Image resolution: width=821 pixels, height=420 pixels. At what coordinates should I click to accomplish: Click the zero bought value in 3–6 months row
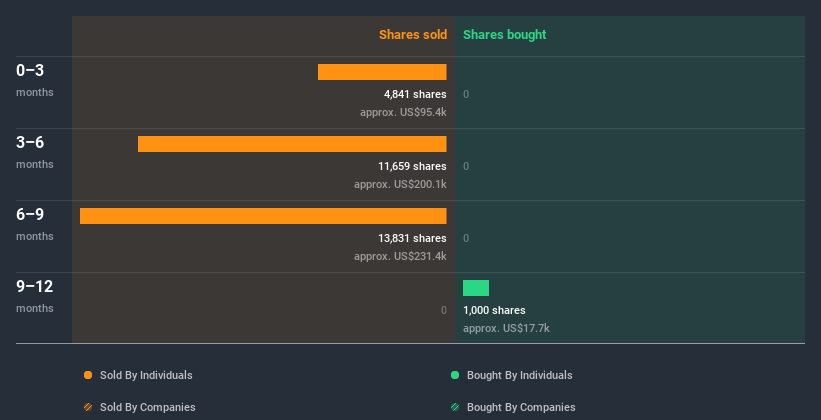[466, 167]
